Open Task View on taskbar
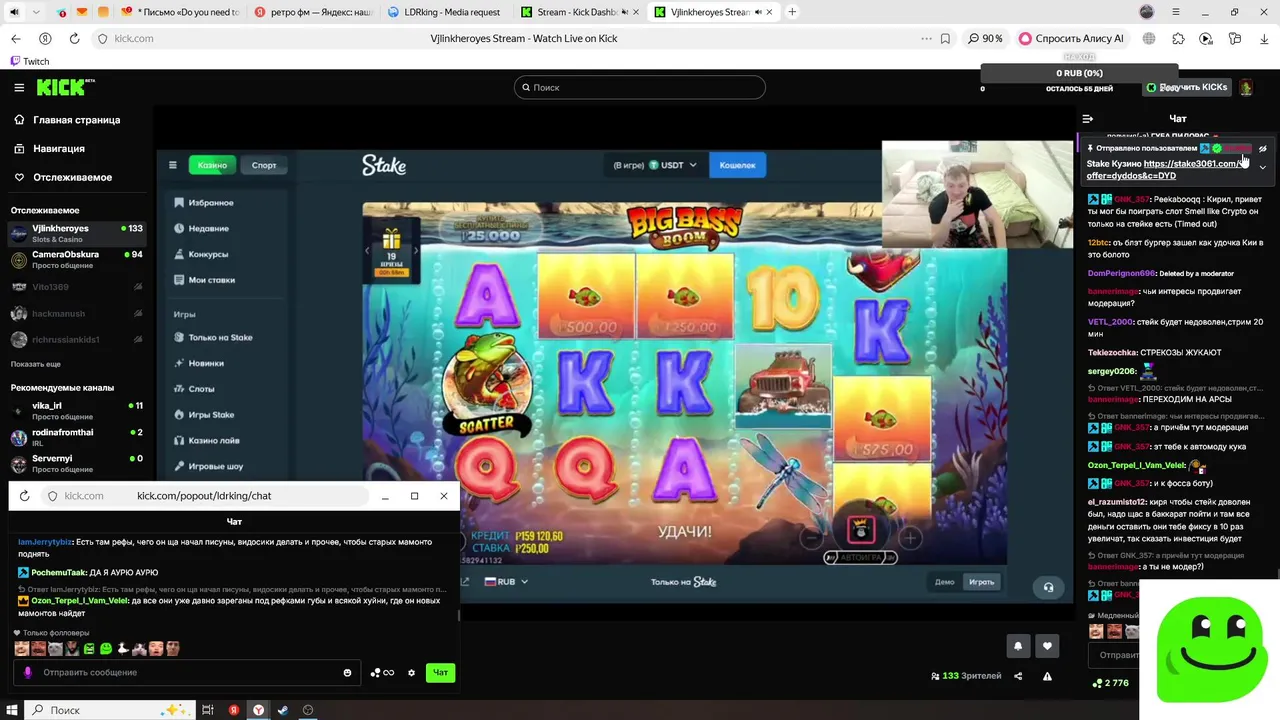Image resolution: width=1280 pixels, height=720 pixels. (x=208, y=710)
